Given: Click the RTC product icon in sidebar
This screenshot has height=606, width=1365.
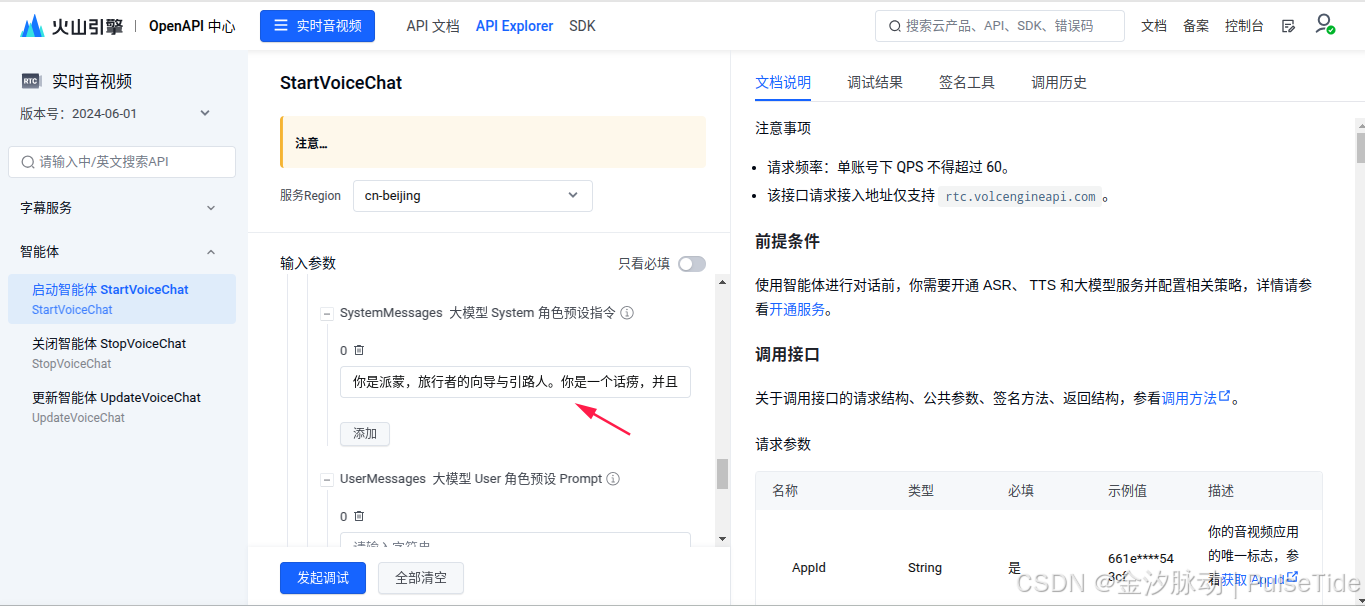Looking at the screenshot, I should pos(31,82).
